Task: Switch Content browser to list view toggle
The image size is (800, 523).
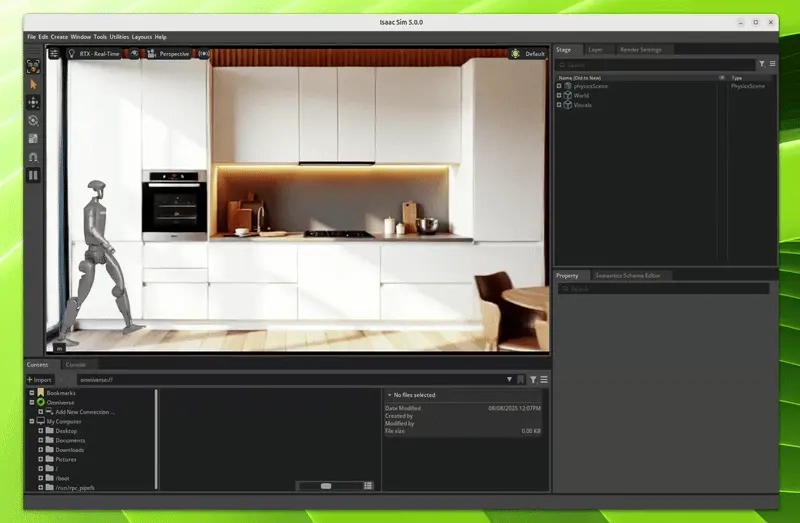Action: tap(368, 485)
